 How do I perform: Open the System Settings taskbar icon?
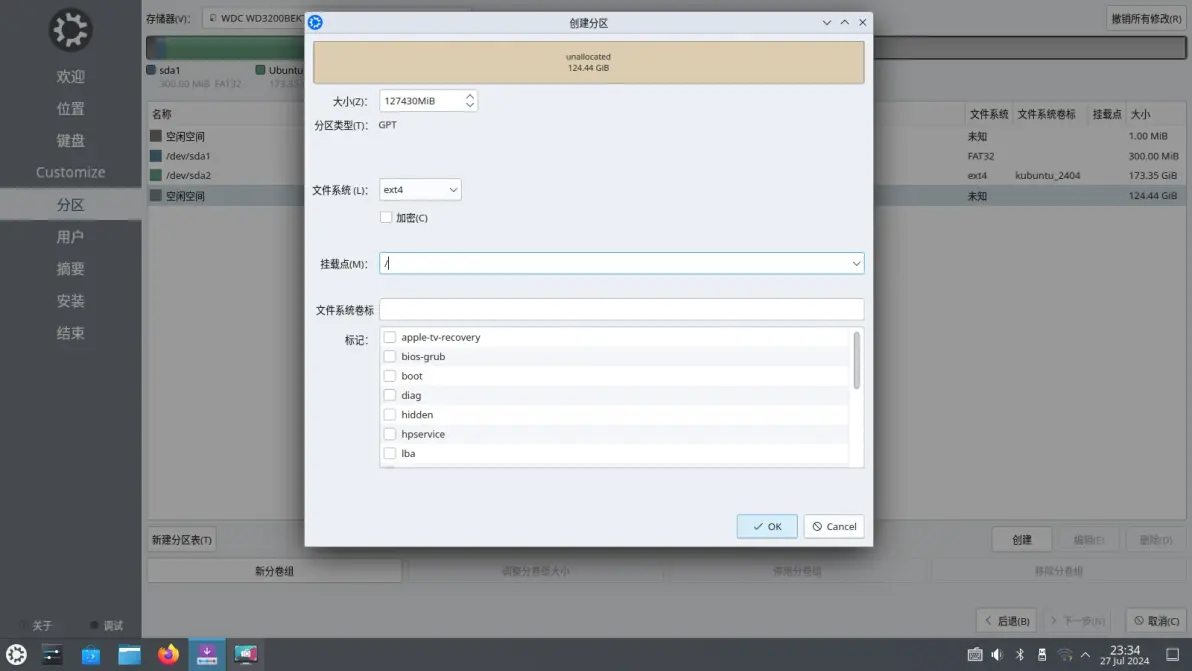tap(51, 654)
